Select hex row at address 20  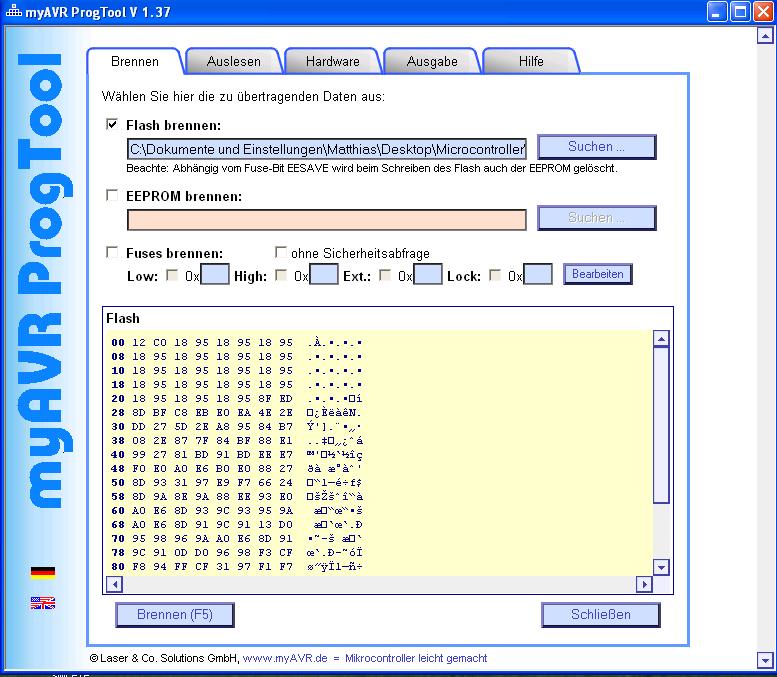236,398
